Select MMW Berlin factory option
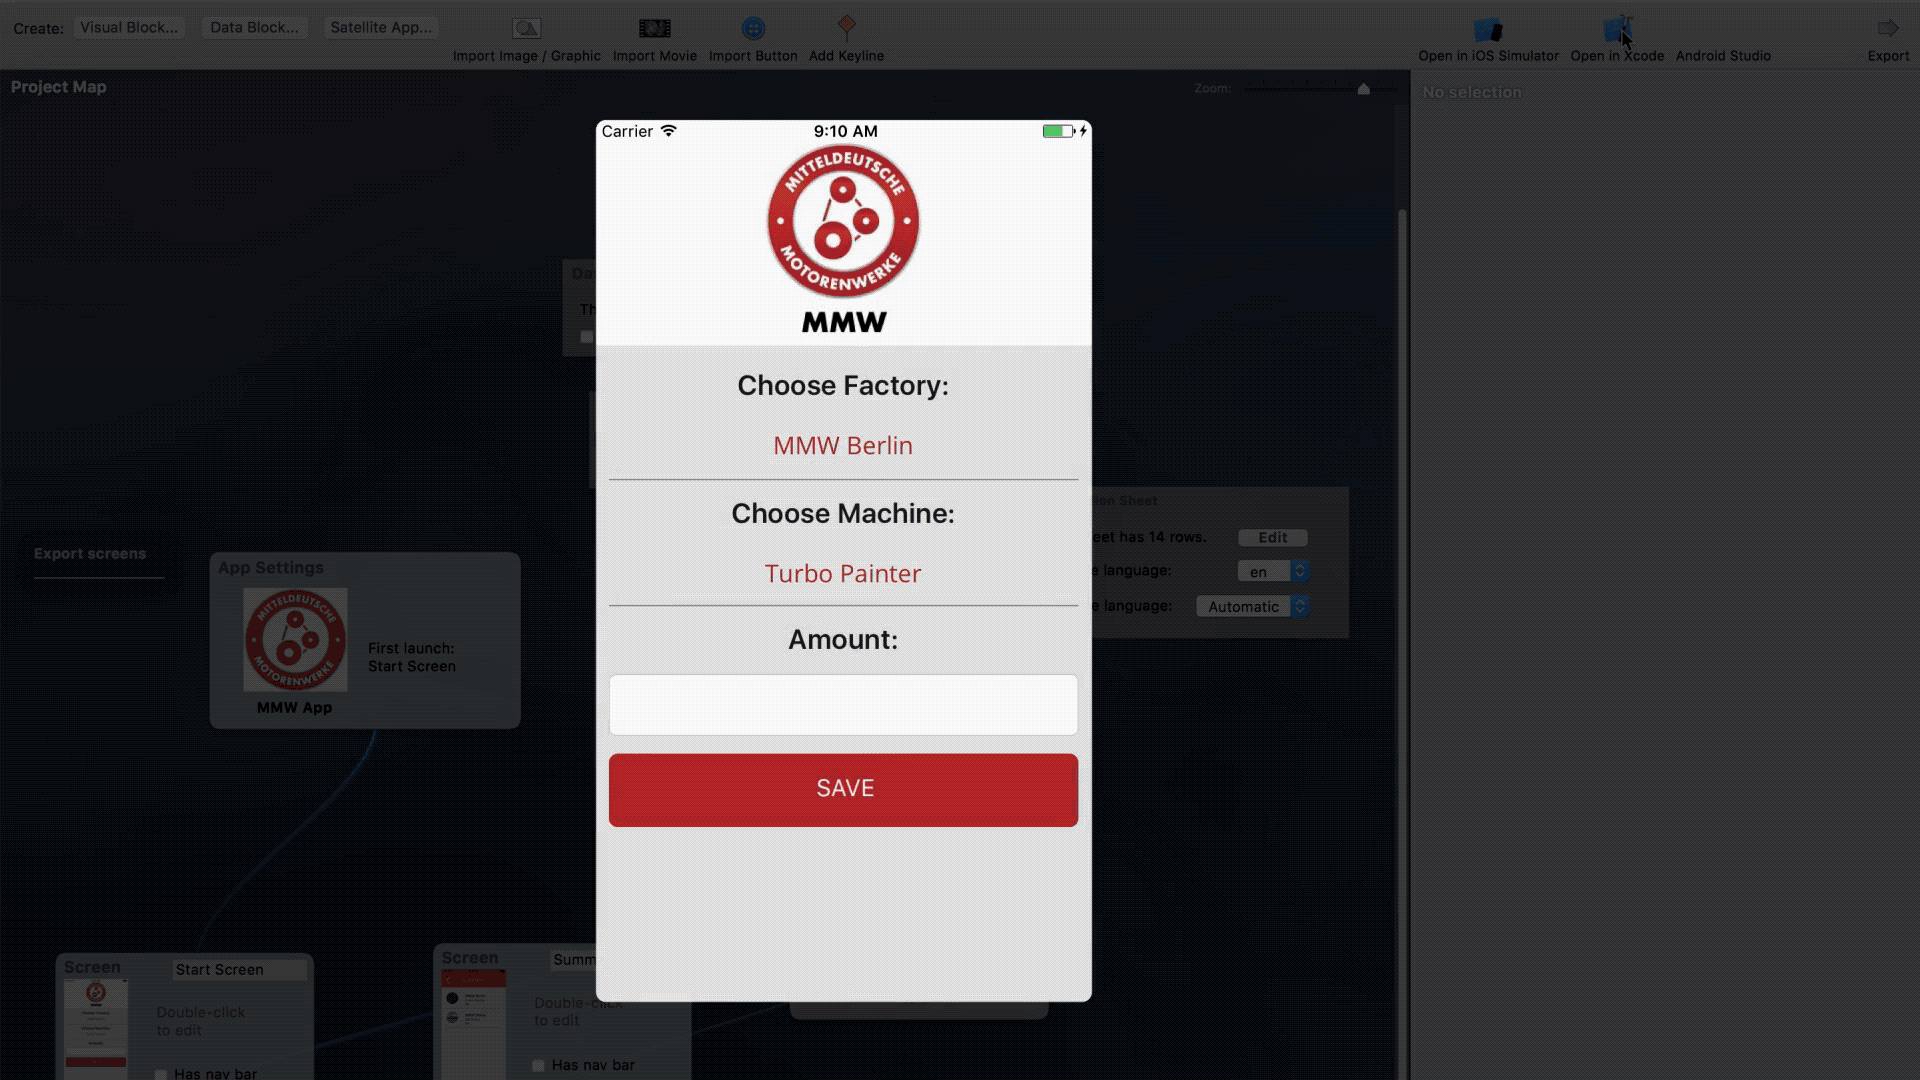The image size is (1920, 1080). (843, 444)
